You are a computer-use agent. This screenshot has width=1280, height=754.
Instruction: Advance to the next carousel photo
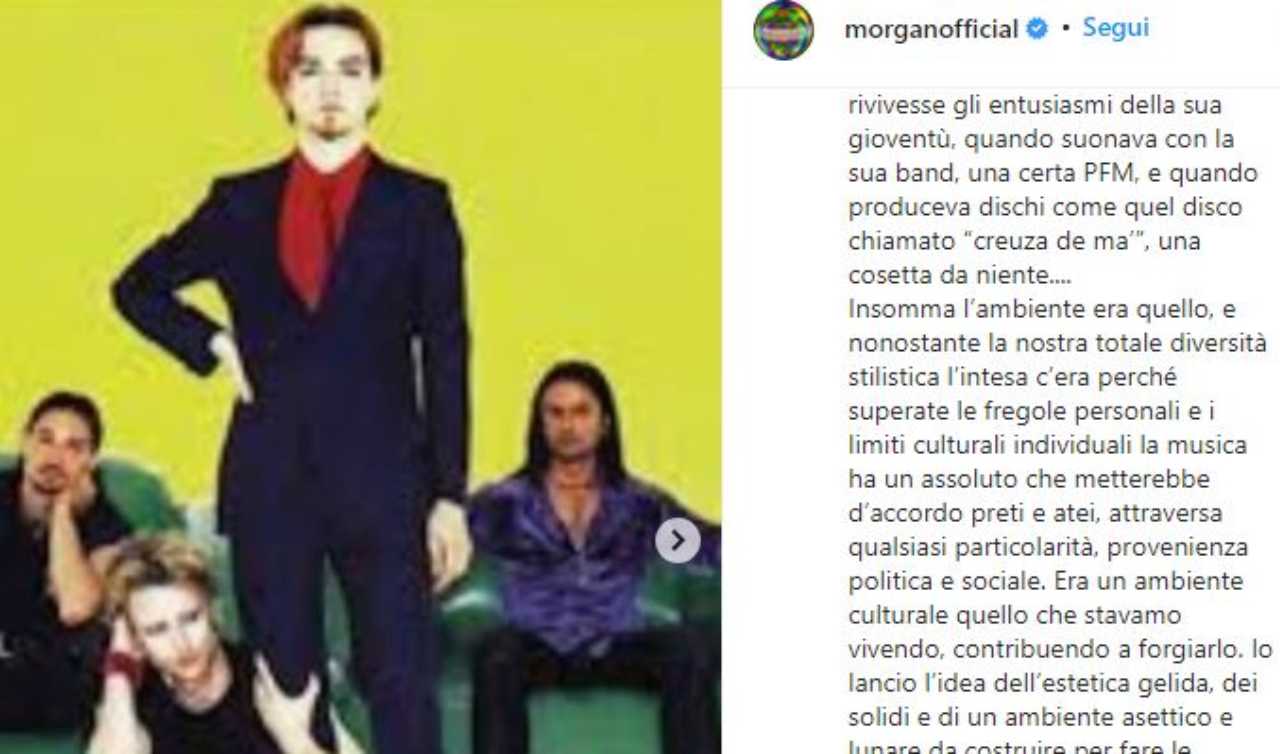[677, 541]
